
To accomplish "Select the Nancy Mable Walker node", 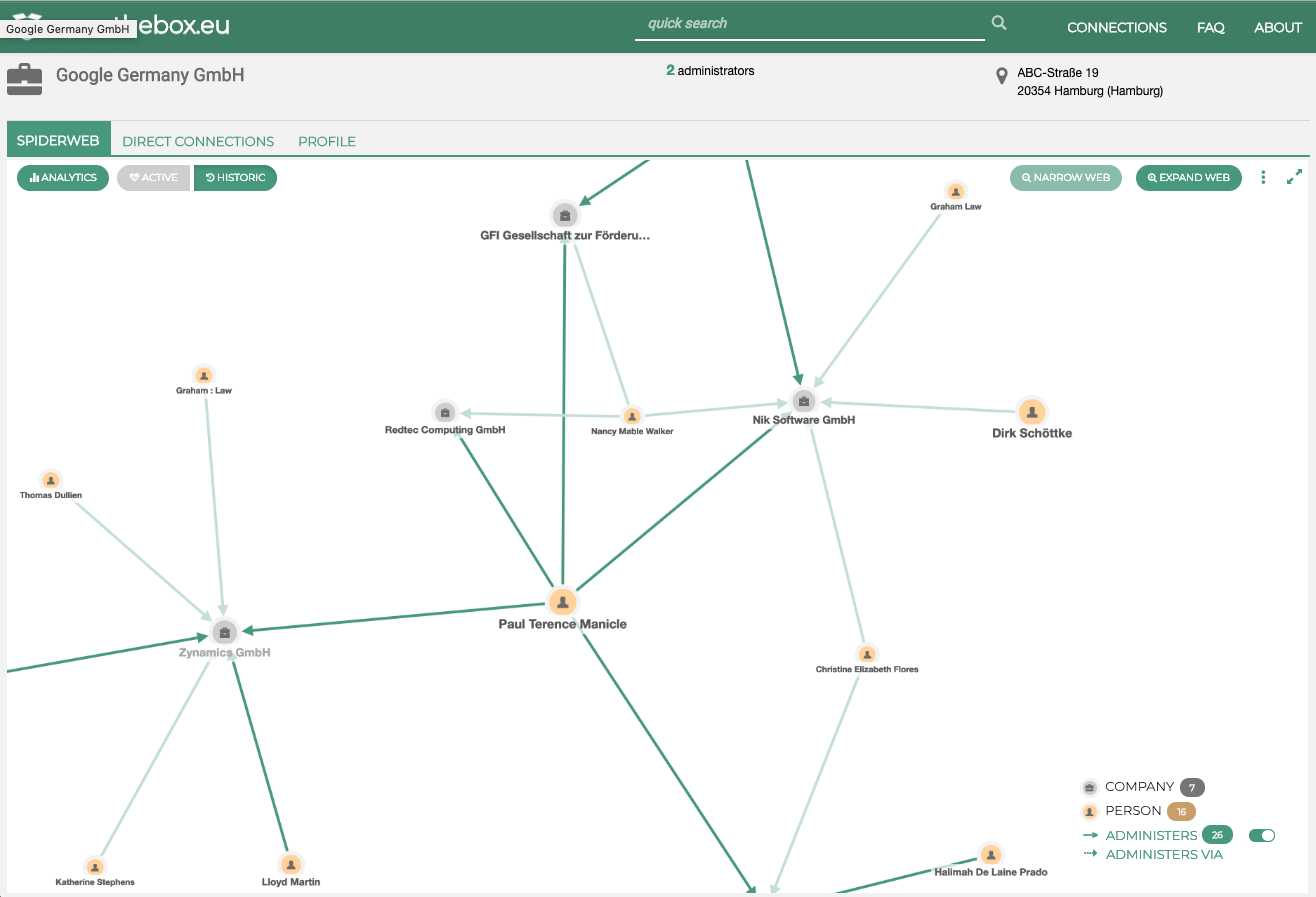I will [x=632, y=416].
